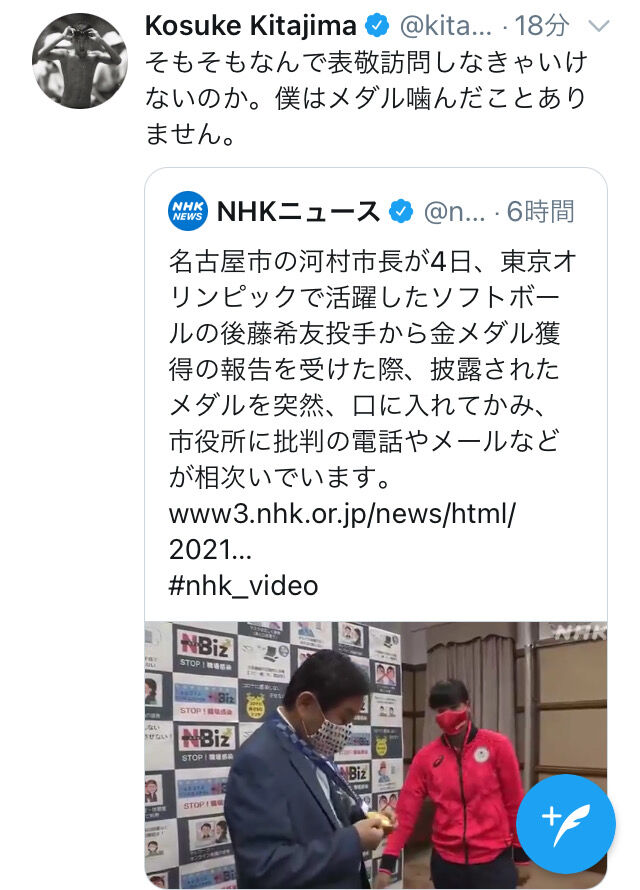The height and width of the screenshot is (890, 640).
Task: Click the @n... NHK handle
Action: coord(454,212)
